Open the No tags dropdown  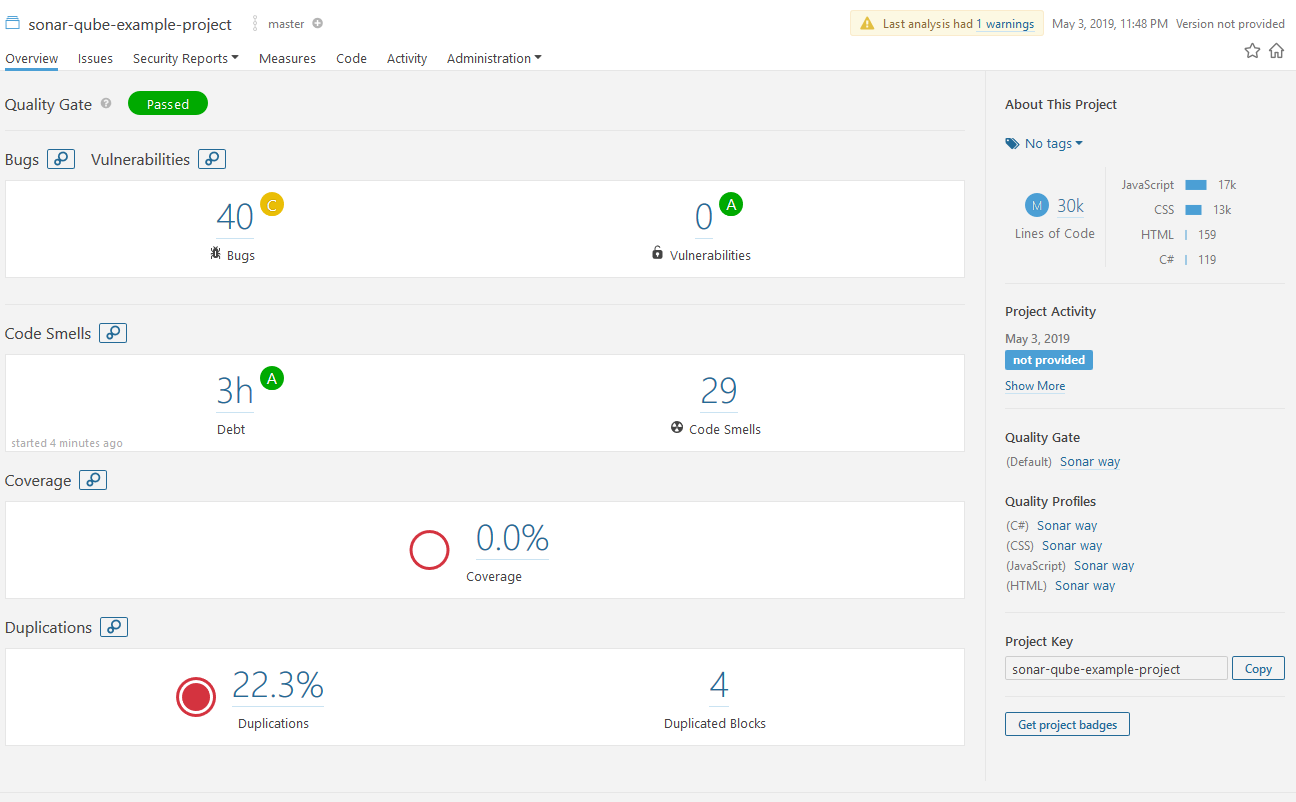[1053, 144]
